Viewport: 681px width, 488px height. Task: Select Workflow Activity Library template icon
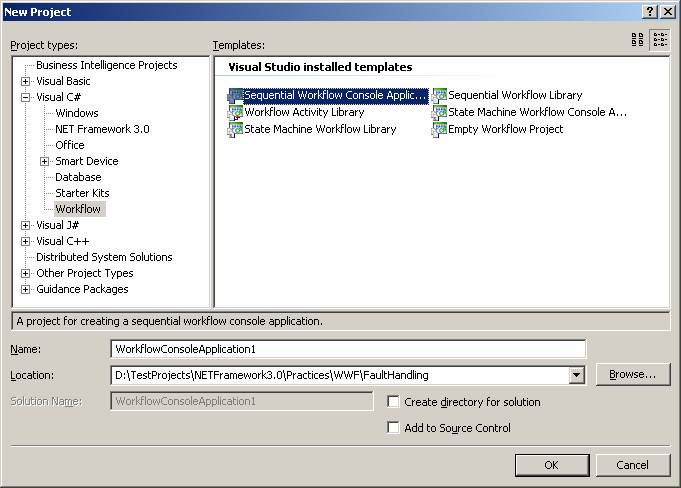coord(236,113)
